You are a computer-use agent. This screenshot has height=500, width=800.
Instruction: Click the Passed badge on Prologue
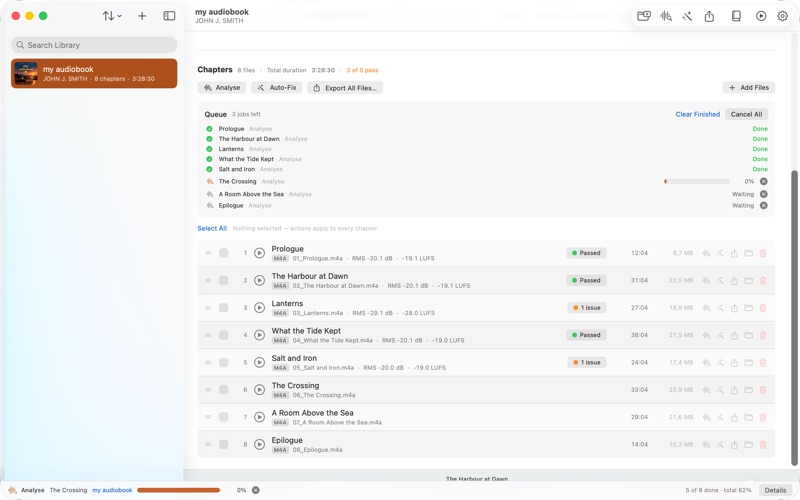586,253
